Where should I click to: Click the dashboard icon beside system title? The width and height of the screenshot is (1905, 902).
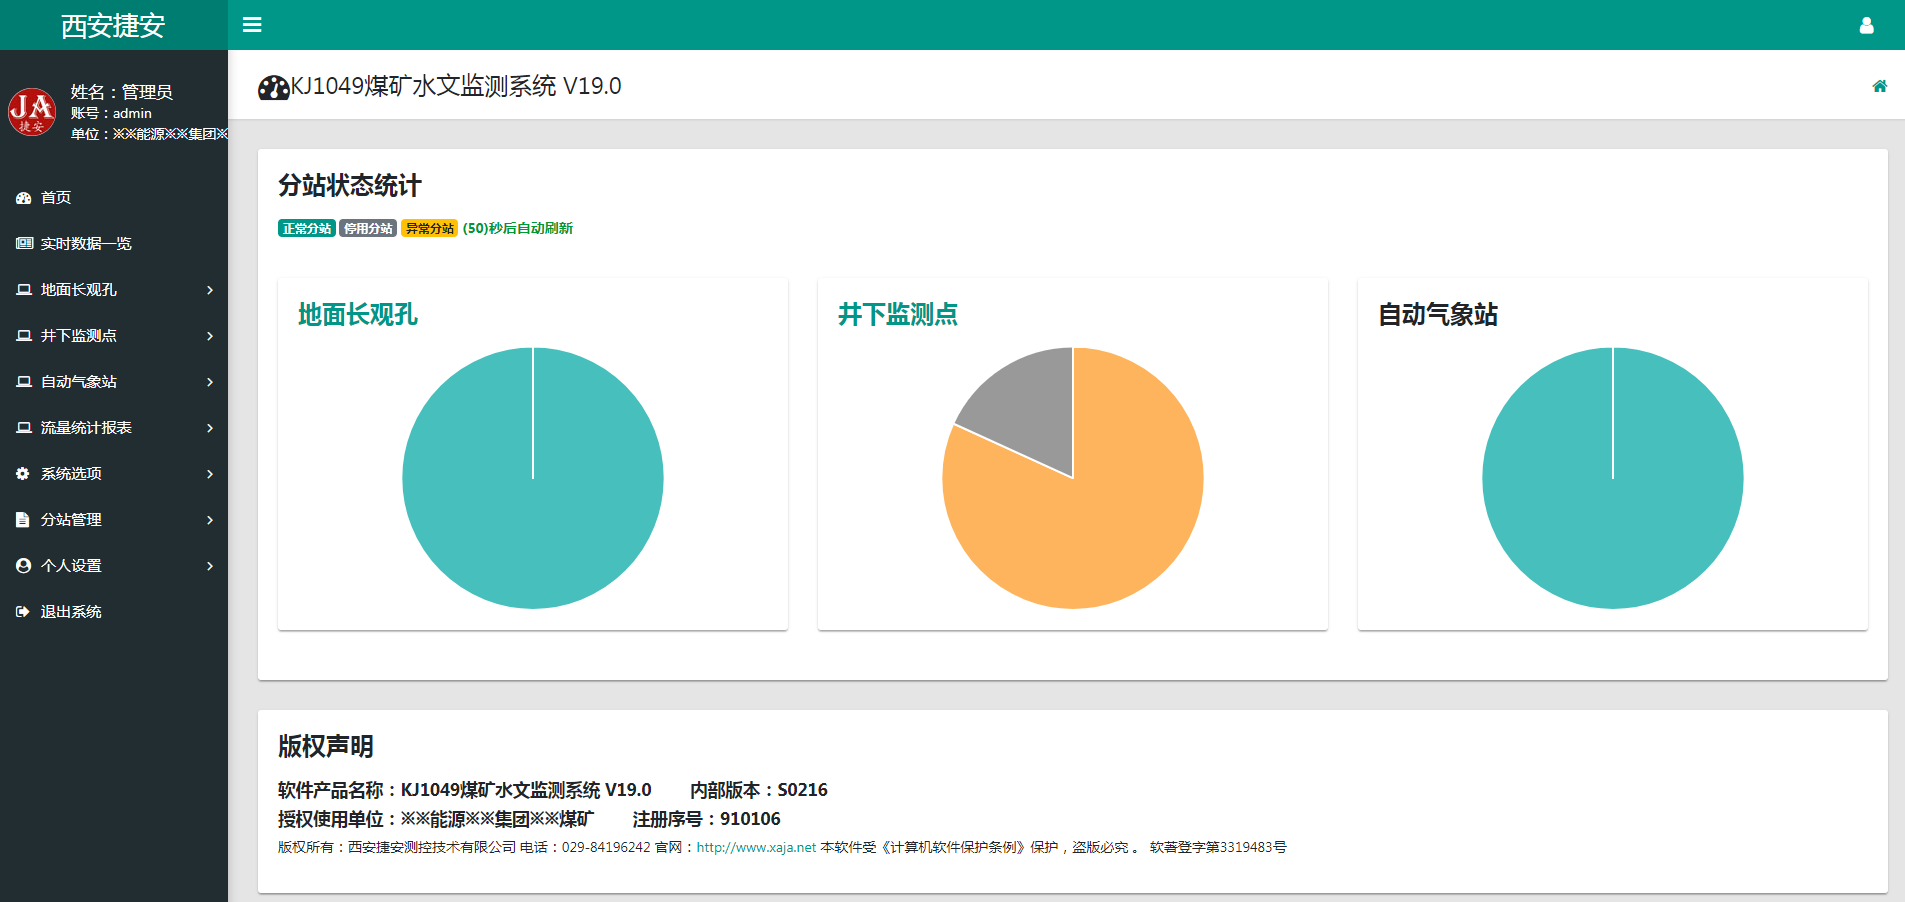(273, 87)
